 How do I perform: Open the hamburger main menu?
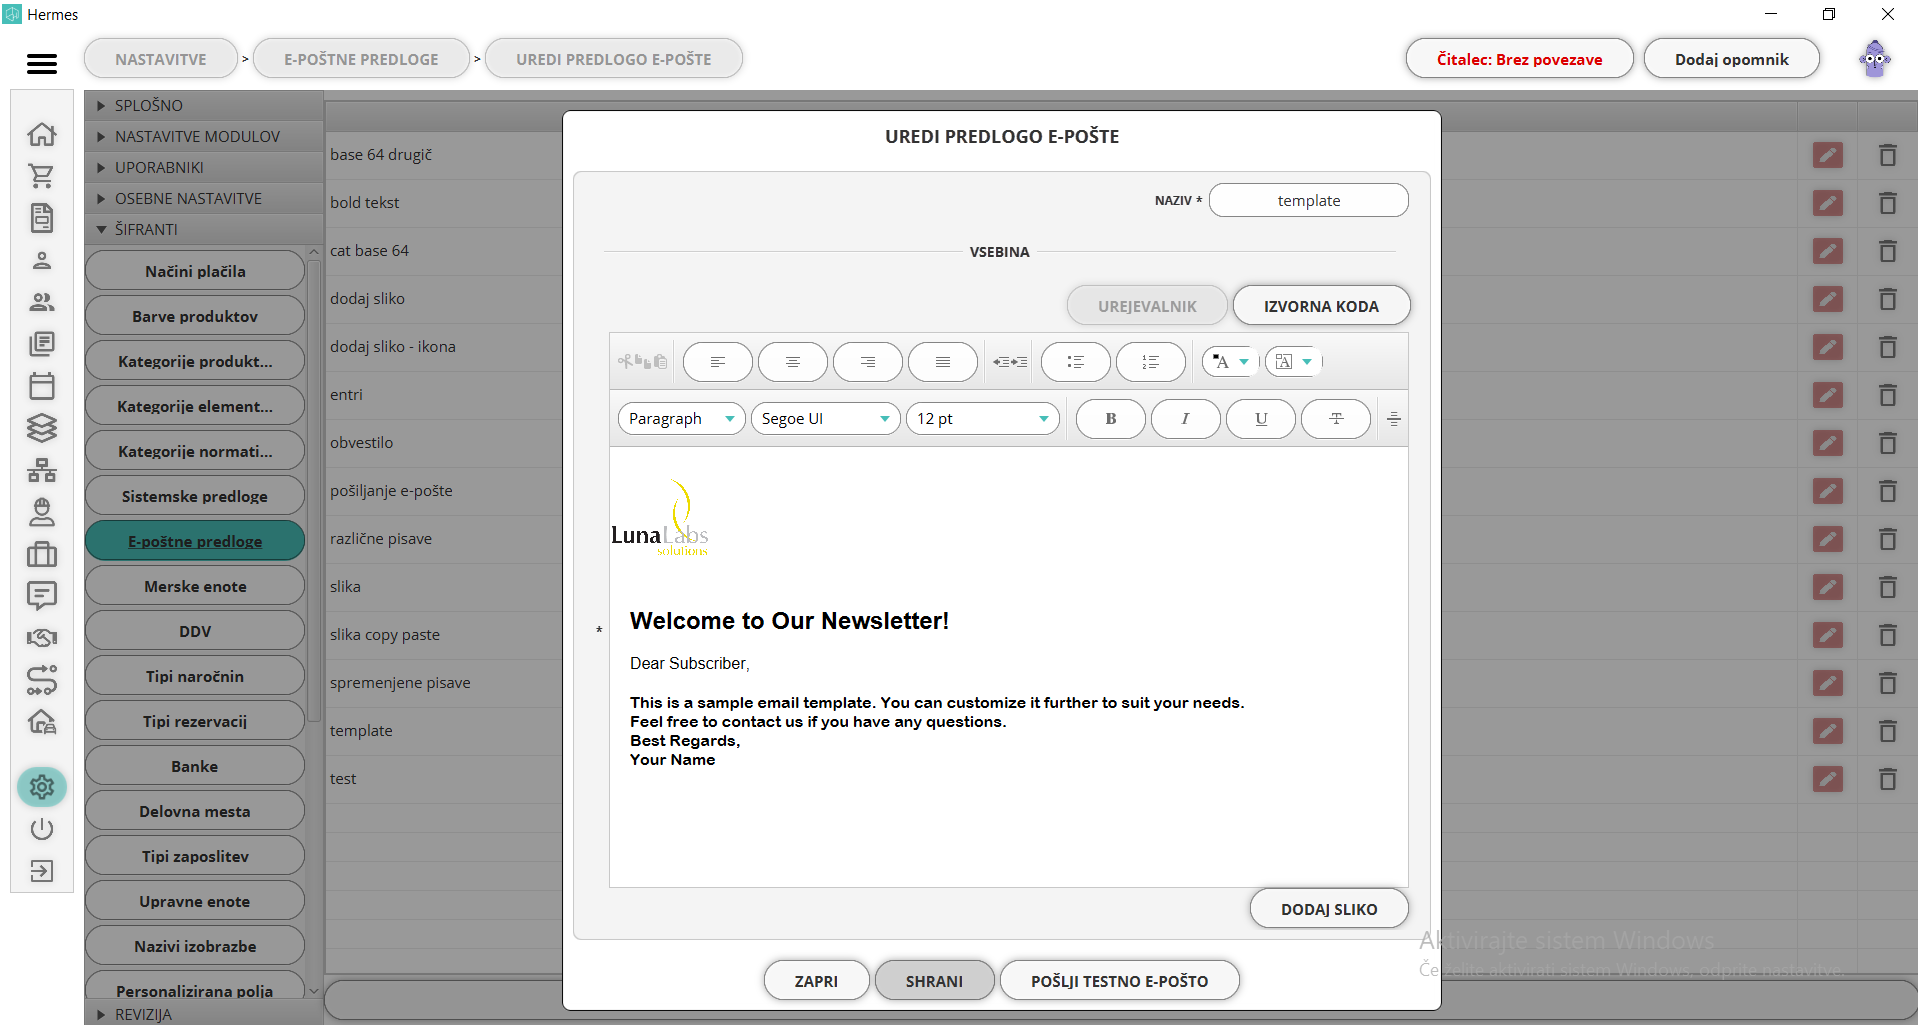[x=42, y=64]
